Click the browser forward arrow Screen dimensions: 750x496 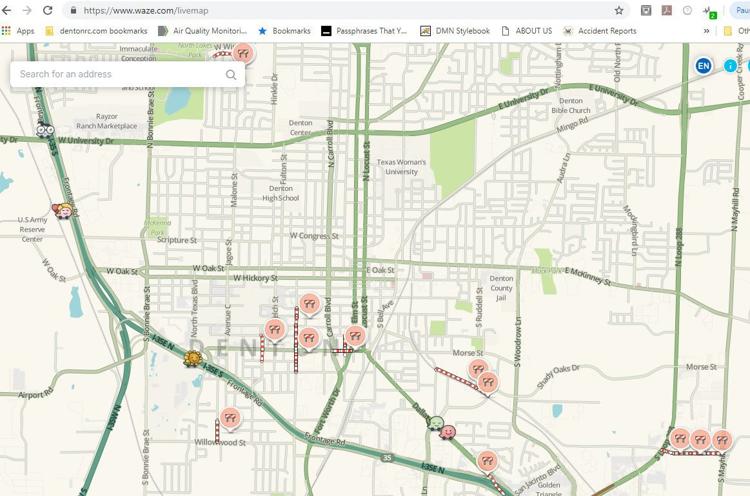pos(27,10)
